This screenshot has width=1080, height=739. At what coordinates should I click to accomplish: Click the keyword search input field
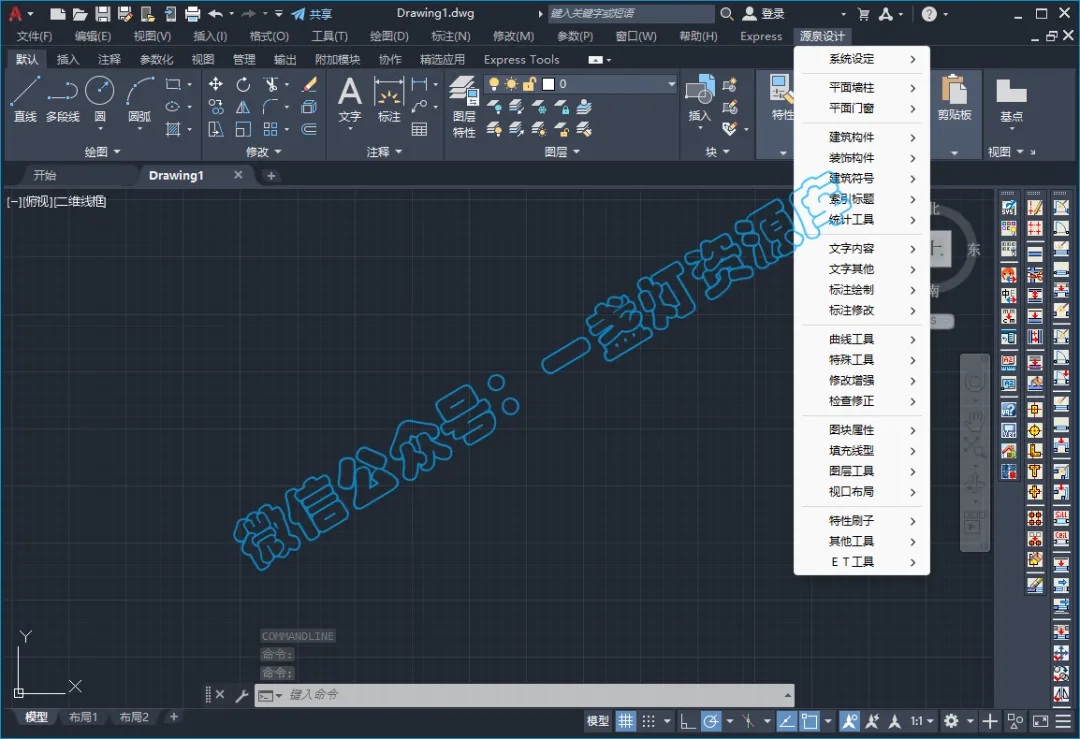tap(631, 13)
